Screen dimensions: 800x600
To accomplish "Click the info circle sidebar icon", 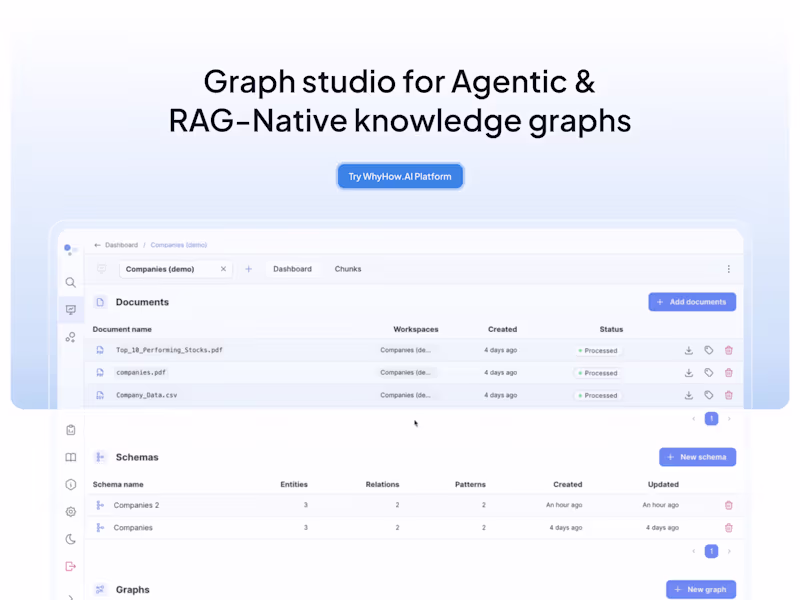I will click(70, 484).
